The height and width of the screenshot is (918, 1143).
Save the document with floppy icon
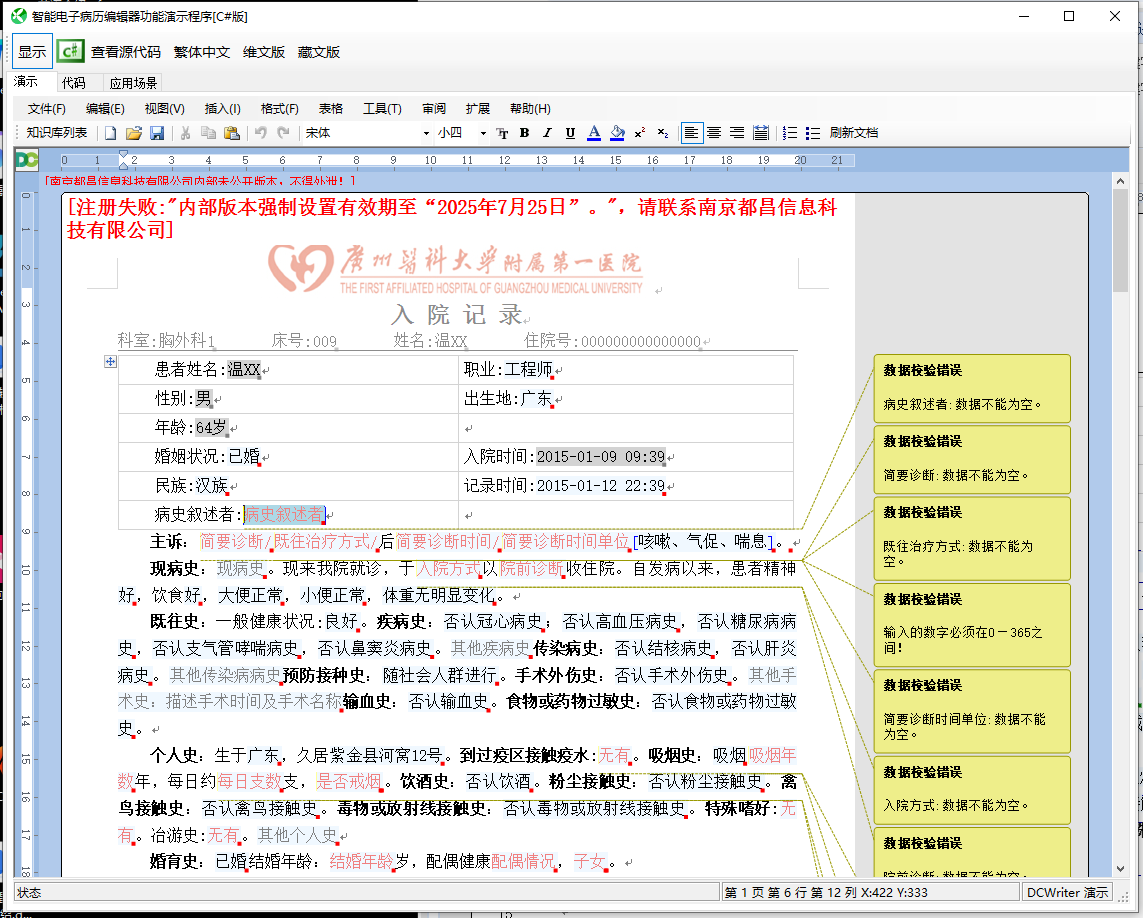click(x=157, y=133)
